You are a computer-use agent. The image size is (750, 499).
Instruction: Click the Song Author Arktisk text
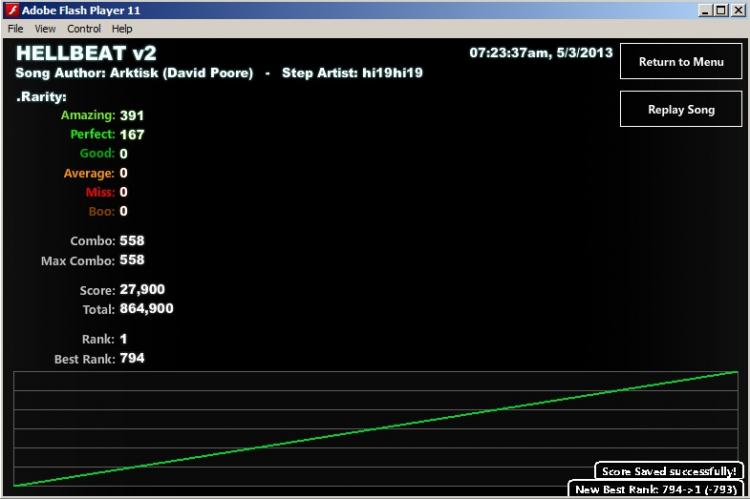click(134, 73)
